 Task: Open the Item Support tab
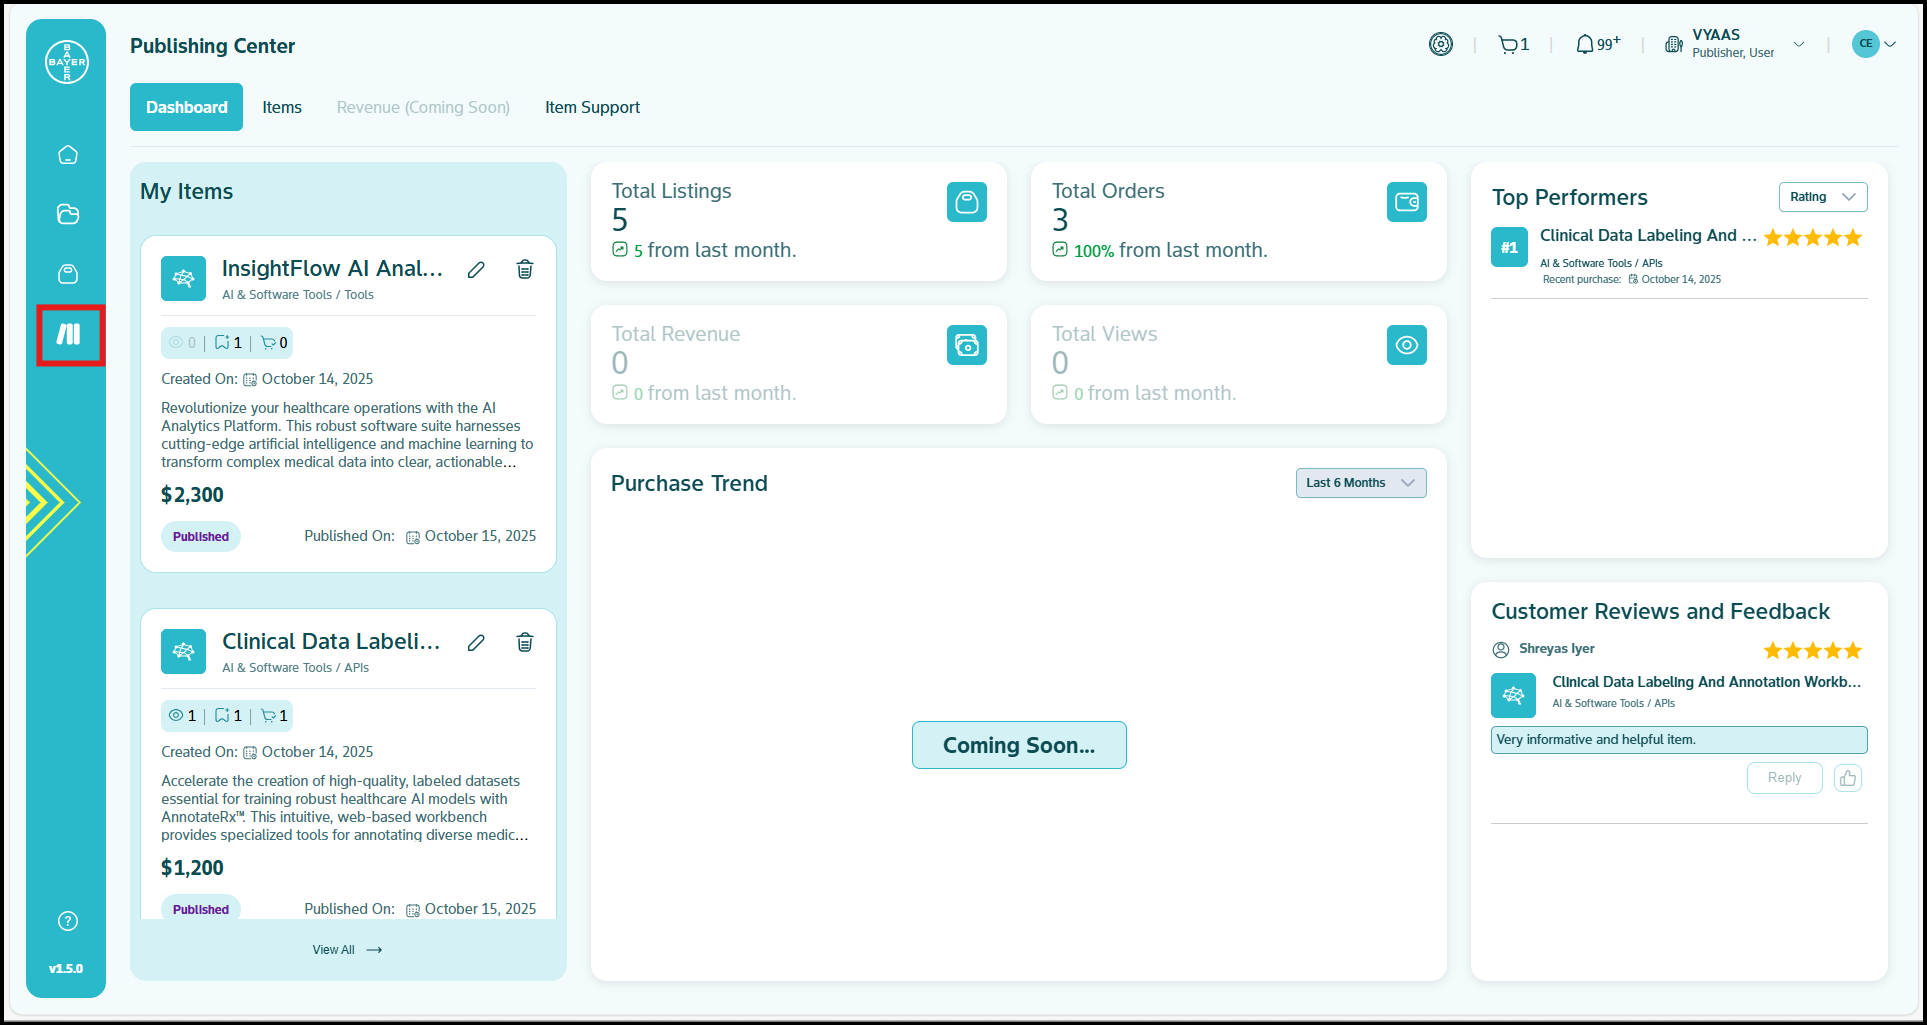pyautogui.click(x=592, y=107)
